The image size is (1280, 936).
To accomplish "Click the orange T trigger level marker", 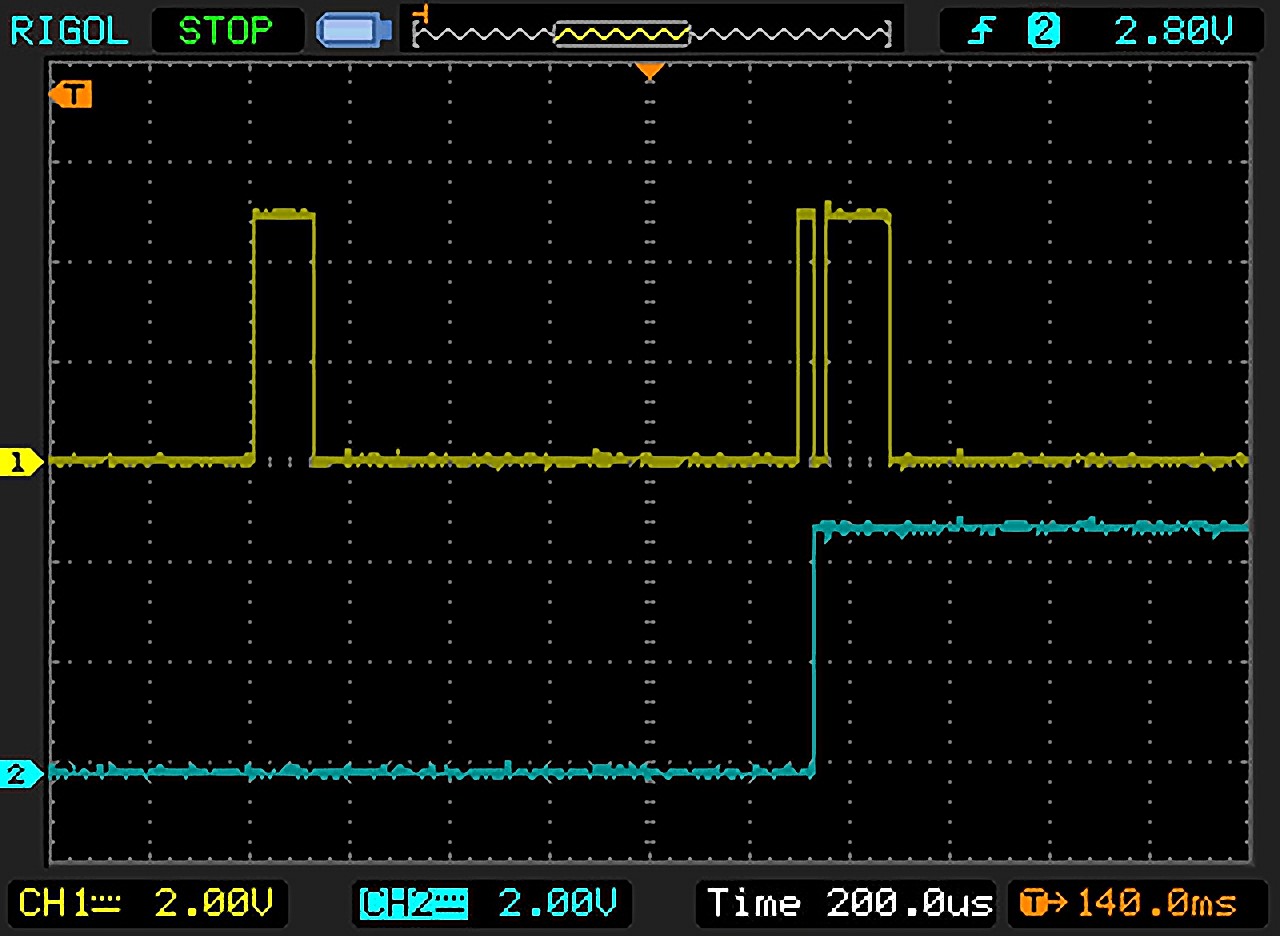I will [x=70, y=95].
